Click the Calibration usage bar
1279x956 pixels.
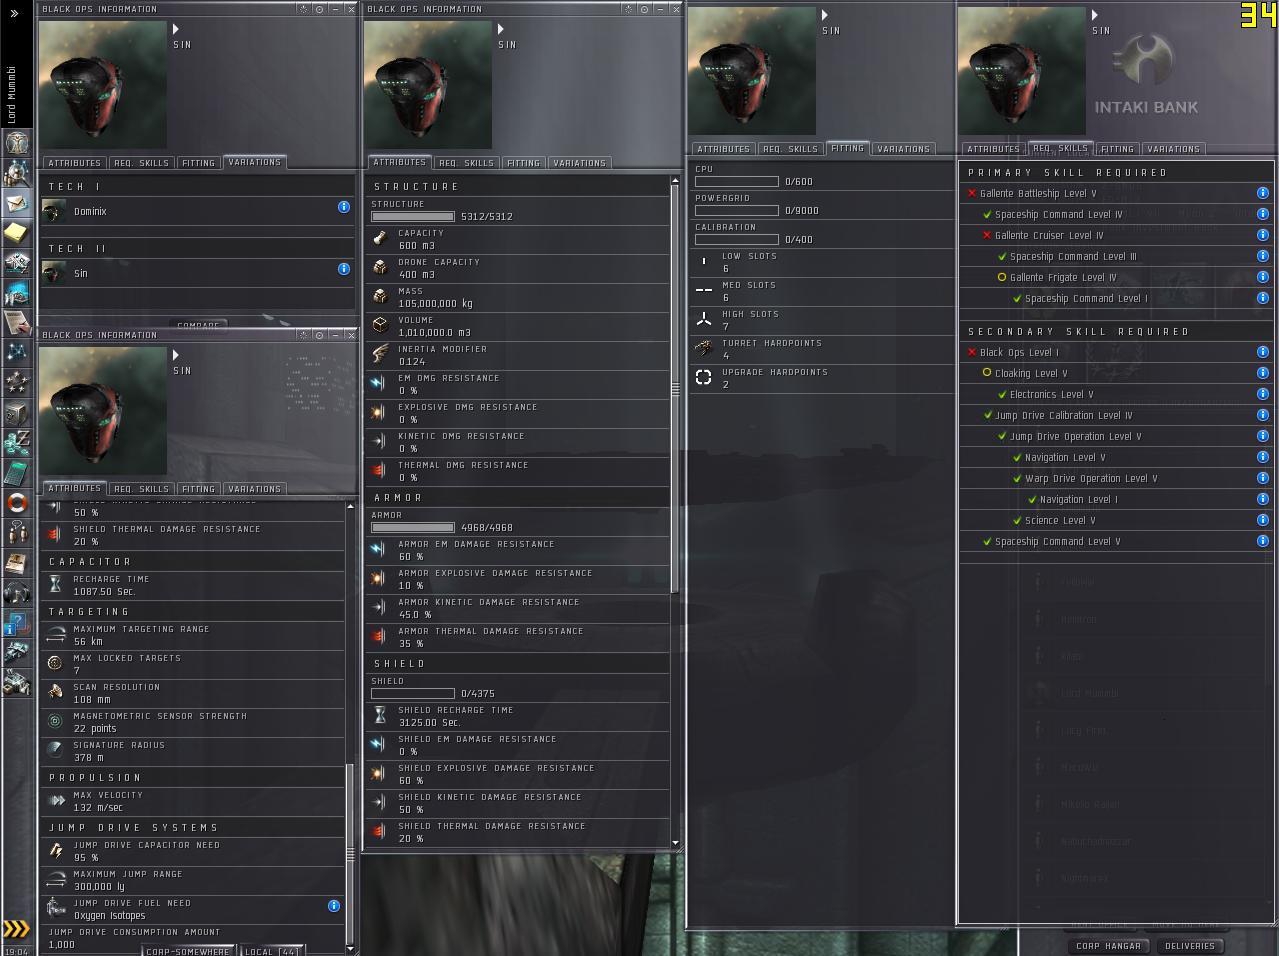(737, 239)
